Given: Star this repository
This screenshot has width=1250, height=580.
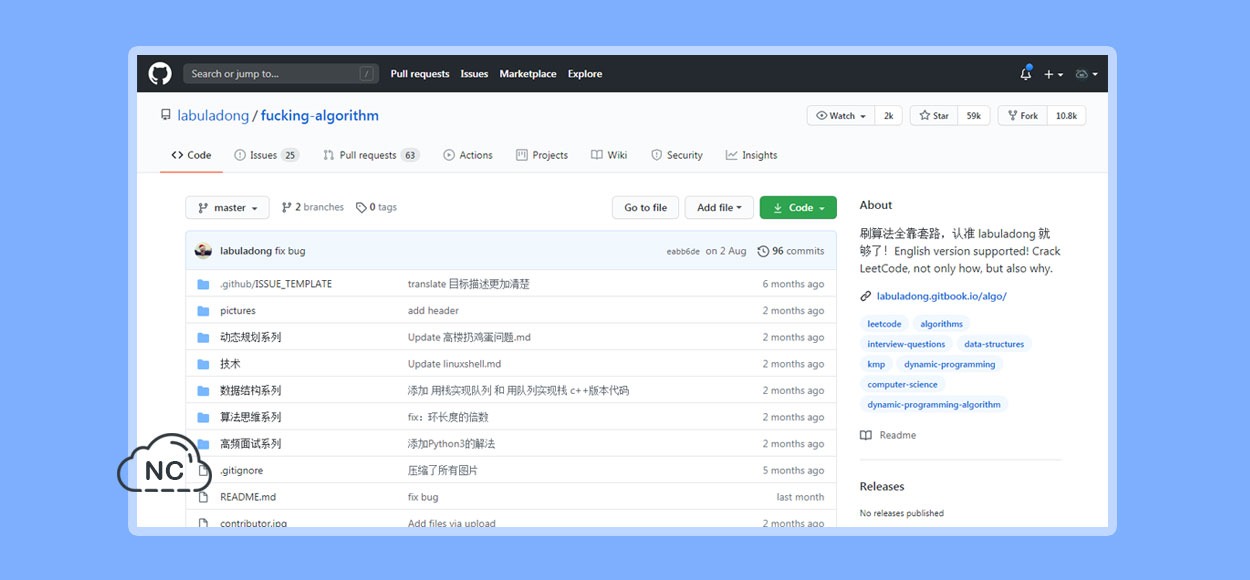Looking at the screenshot, I should point(934,116).
